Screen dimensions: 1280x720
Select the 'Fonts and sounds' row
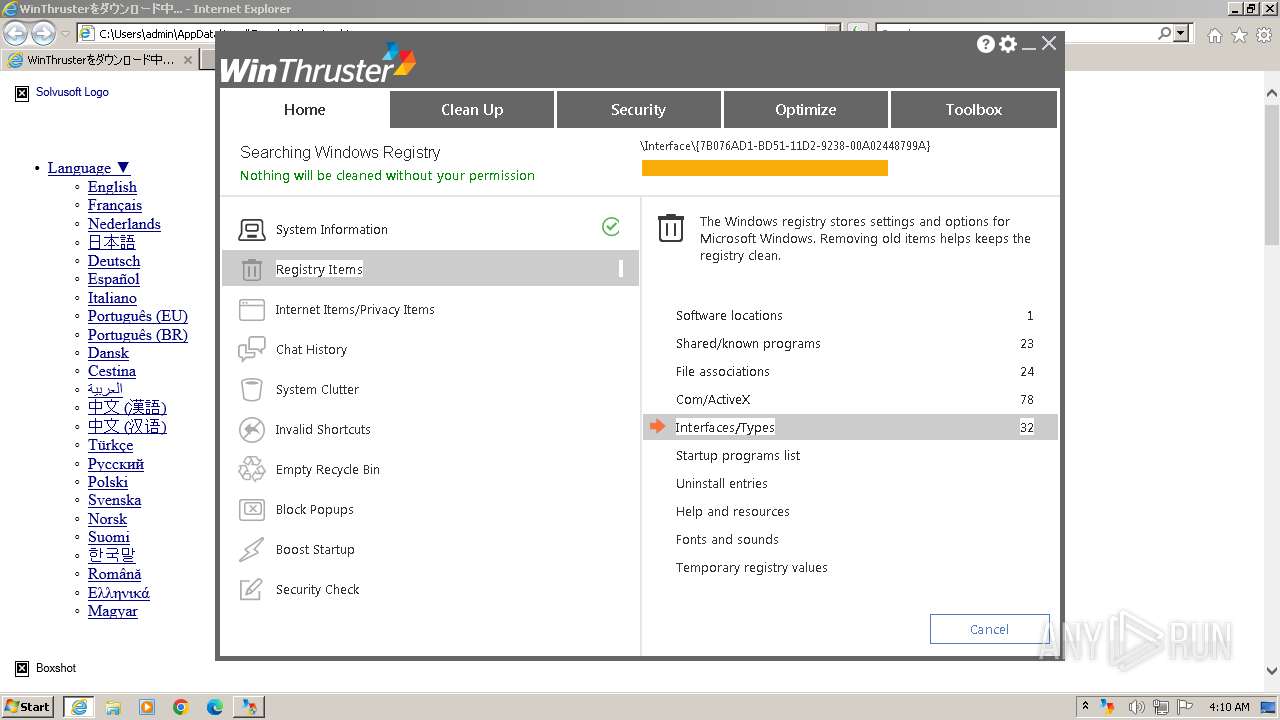coord(849,540)
